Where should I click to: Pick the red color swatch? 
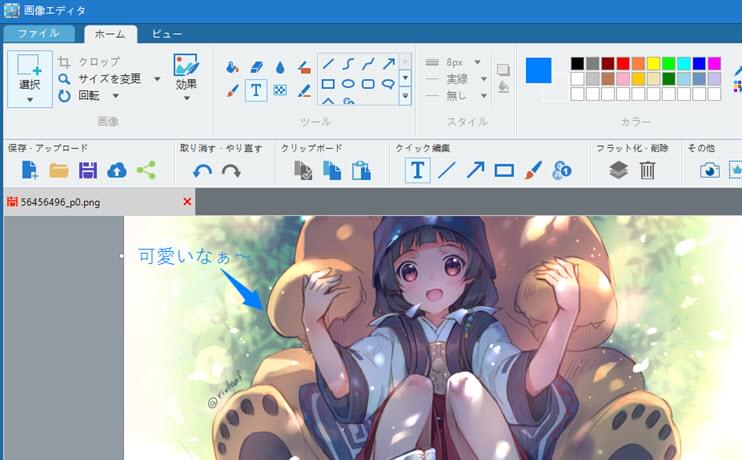(x=623, y=64)
